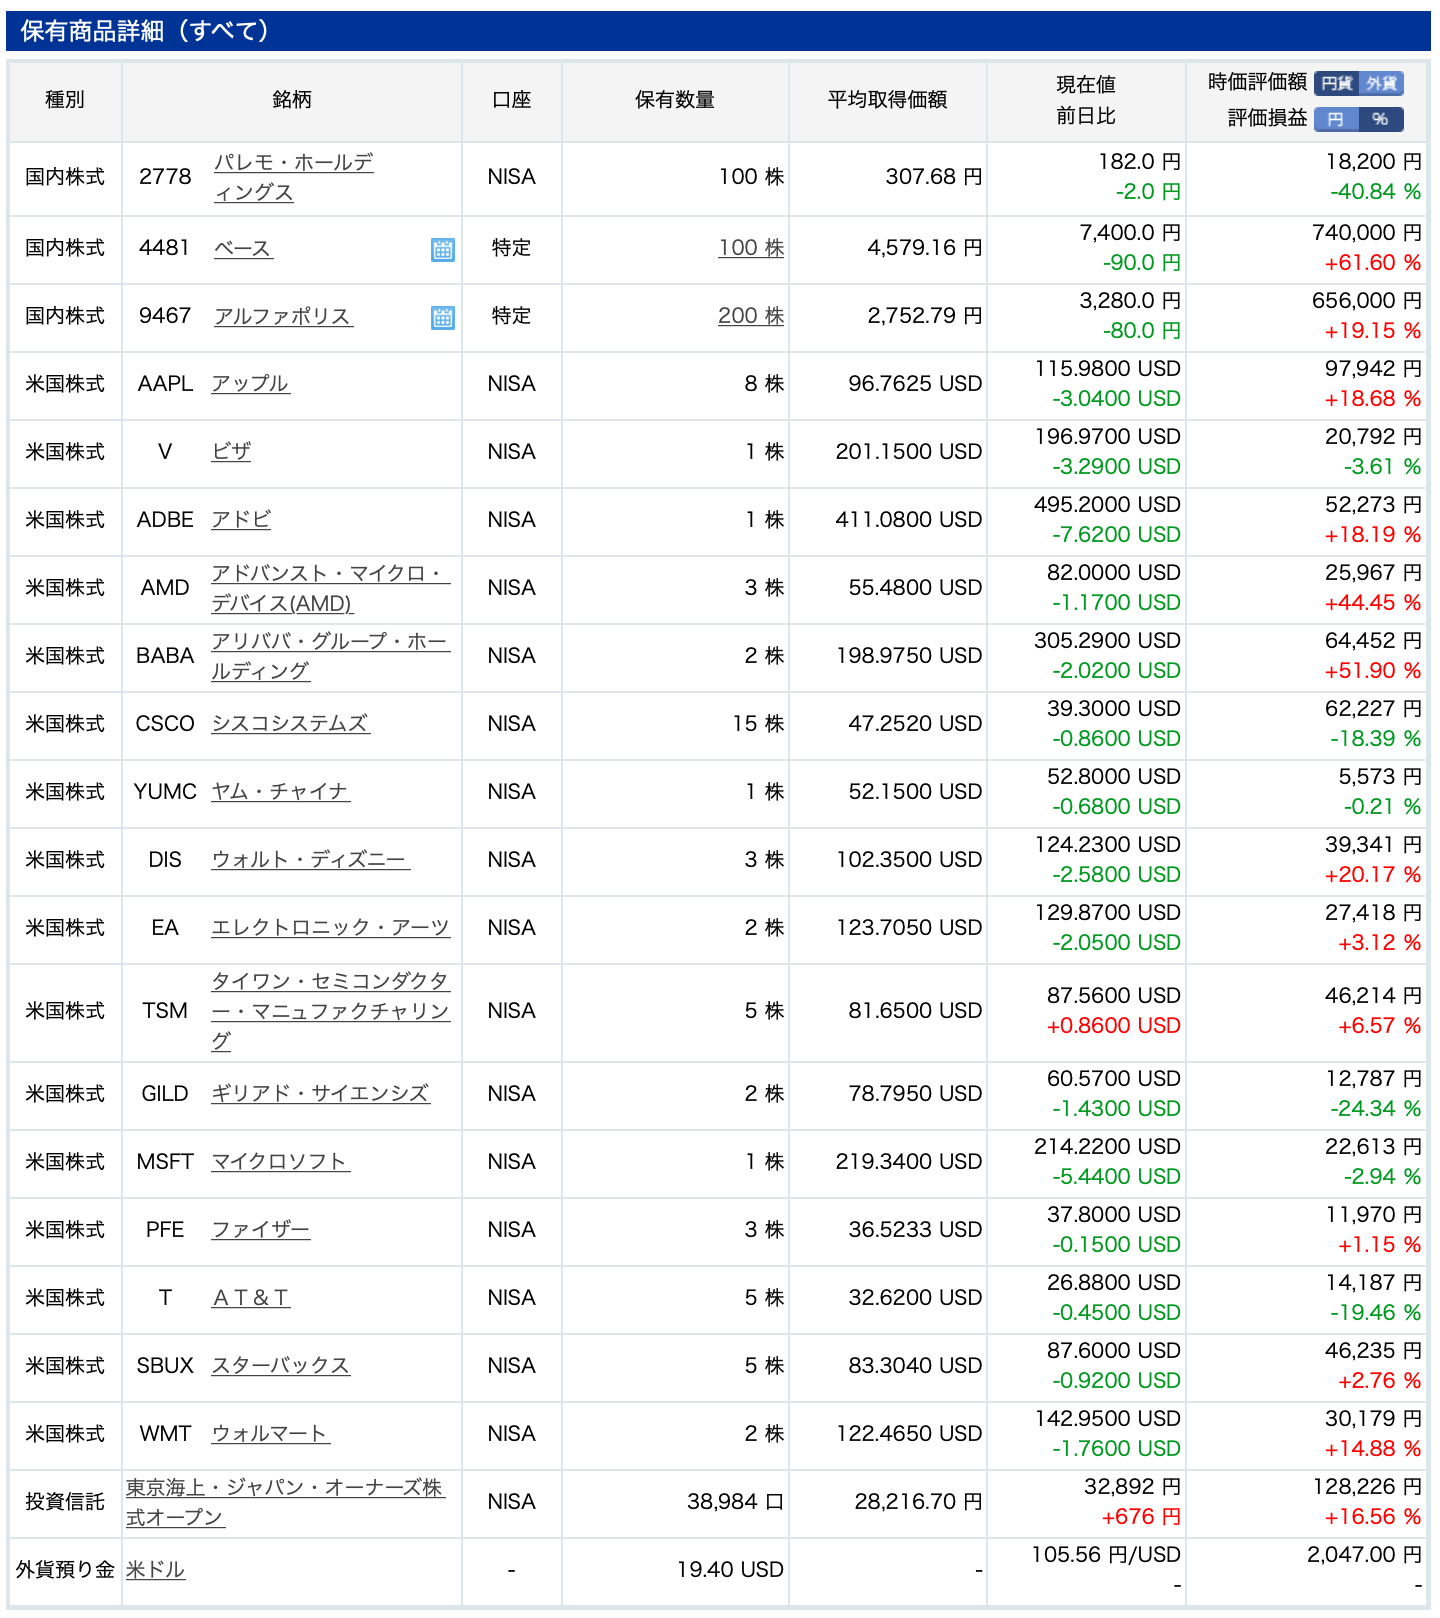Open the アップル stock link
Screen dimensions: 1440x1618
pos(251,384)
